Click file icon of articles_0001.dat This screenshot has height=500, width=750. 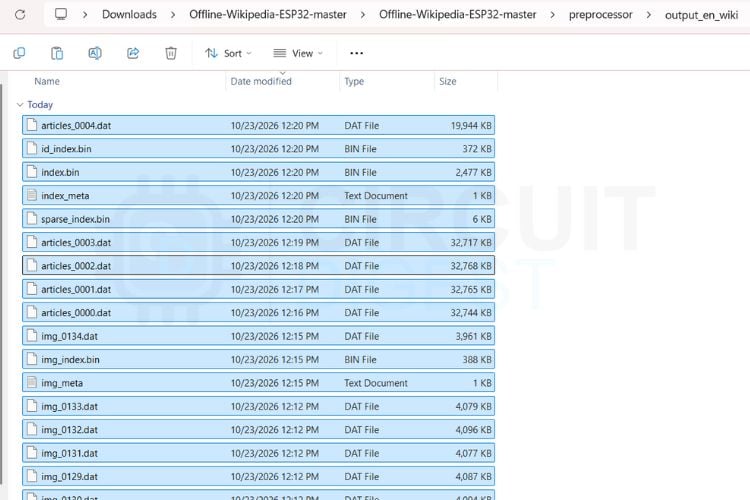coord(32,289)
